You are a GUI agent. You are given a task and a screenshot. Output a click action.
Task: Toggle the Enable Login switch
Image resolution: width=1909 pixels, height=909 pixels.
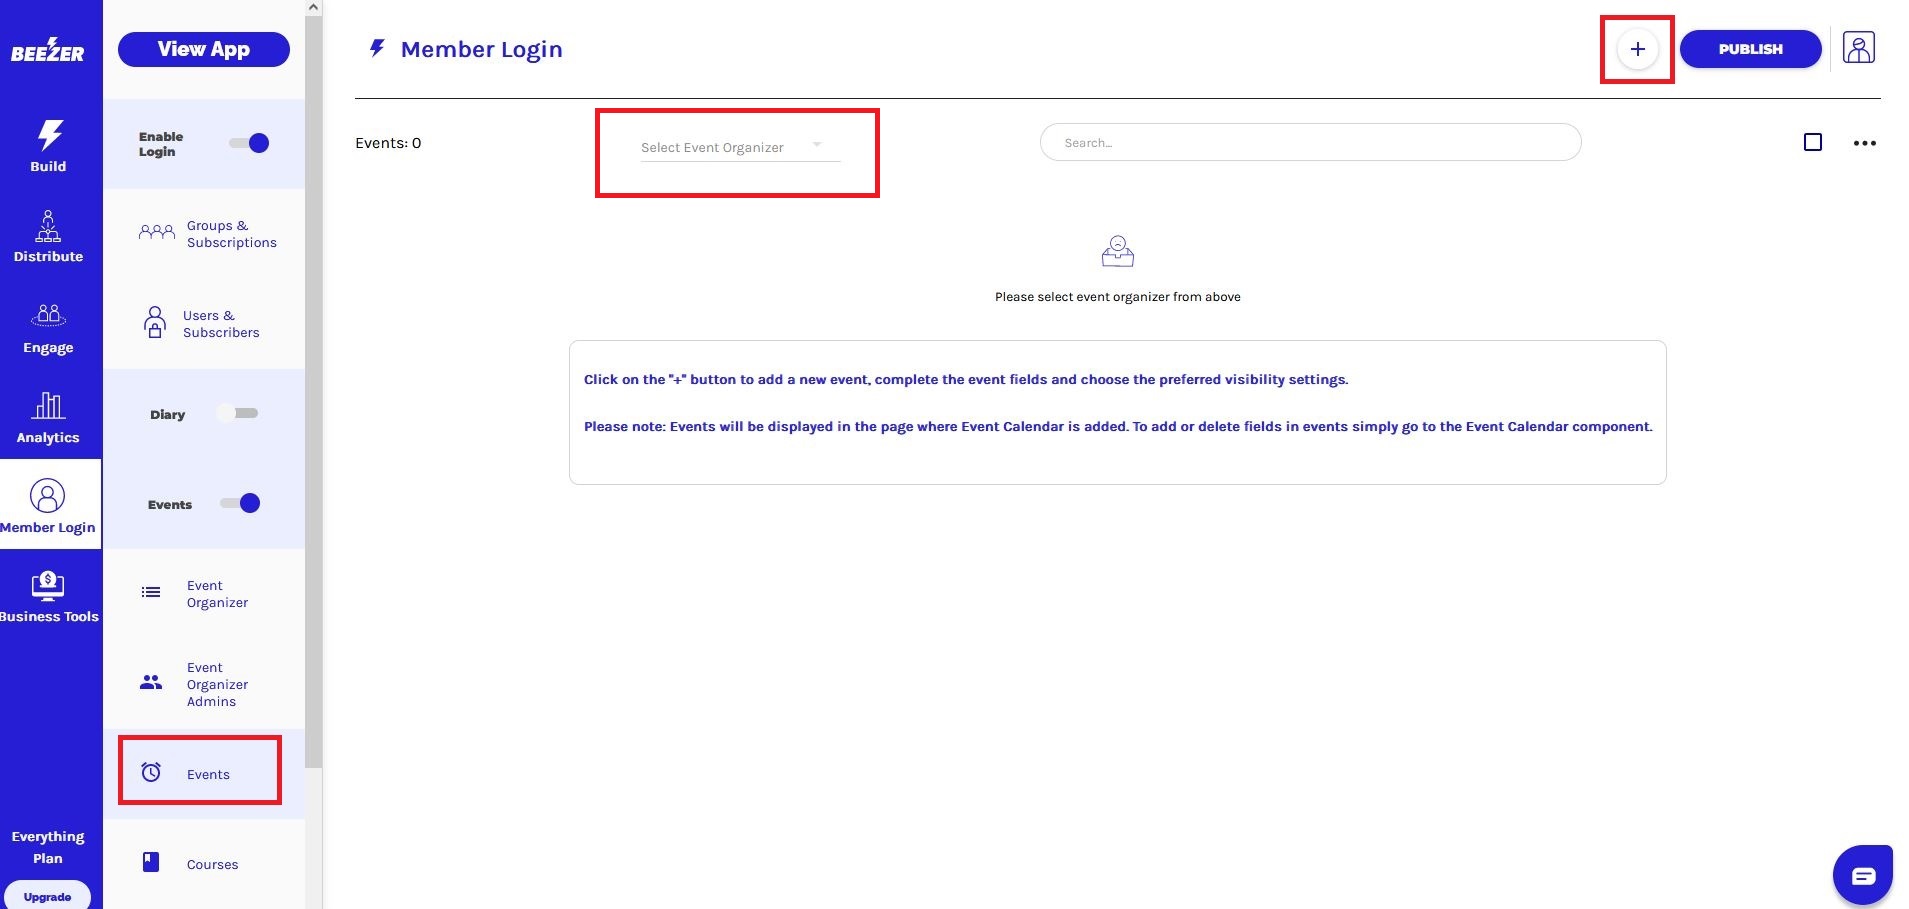(249, 143)
